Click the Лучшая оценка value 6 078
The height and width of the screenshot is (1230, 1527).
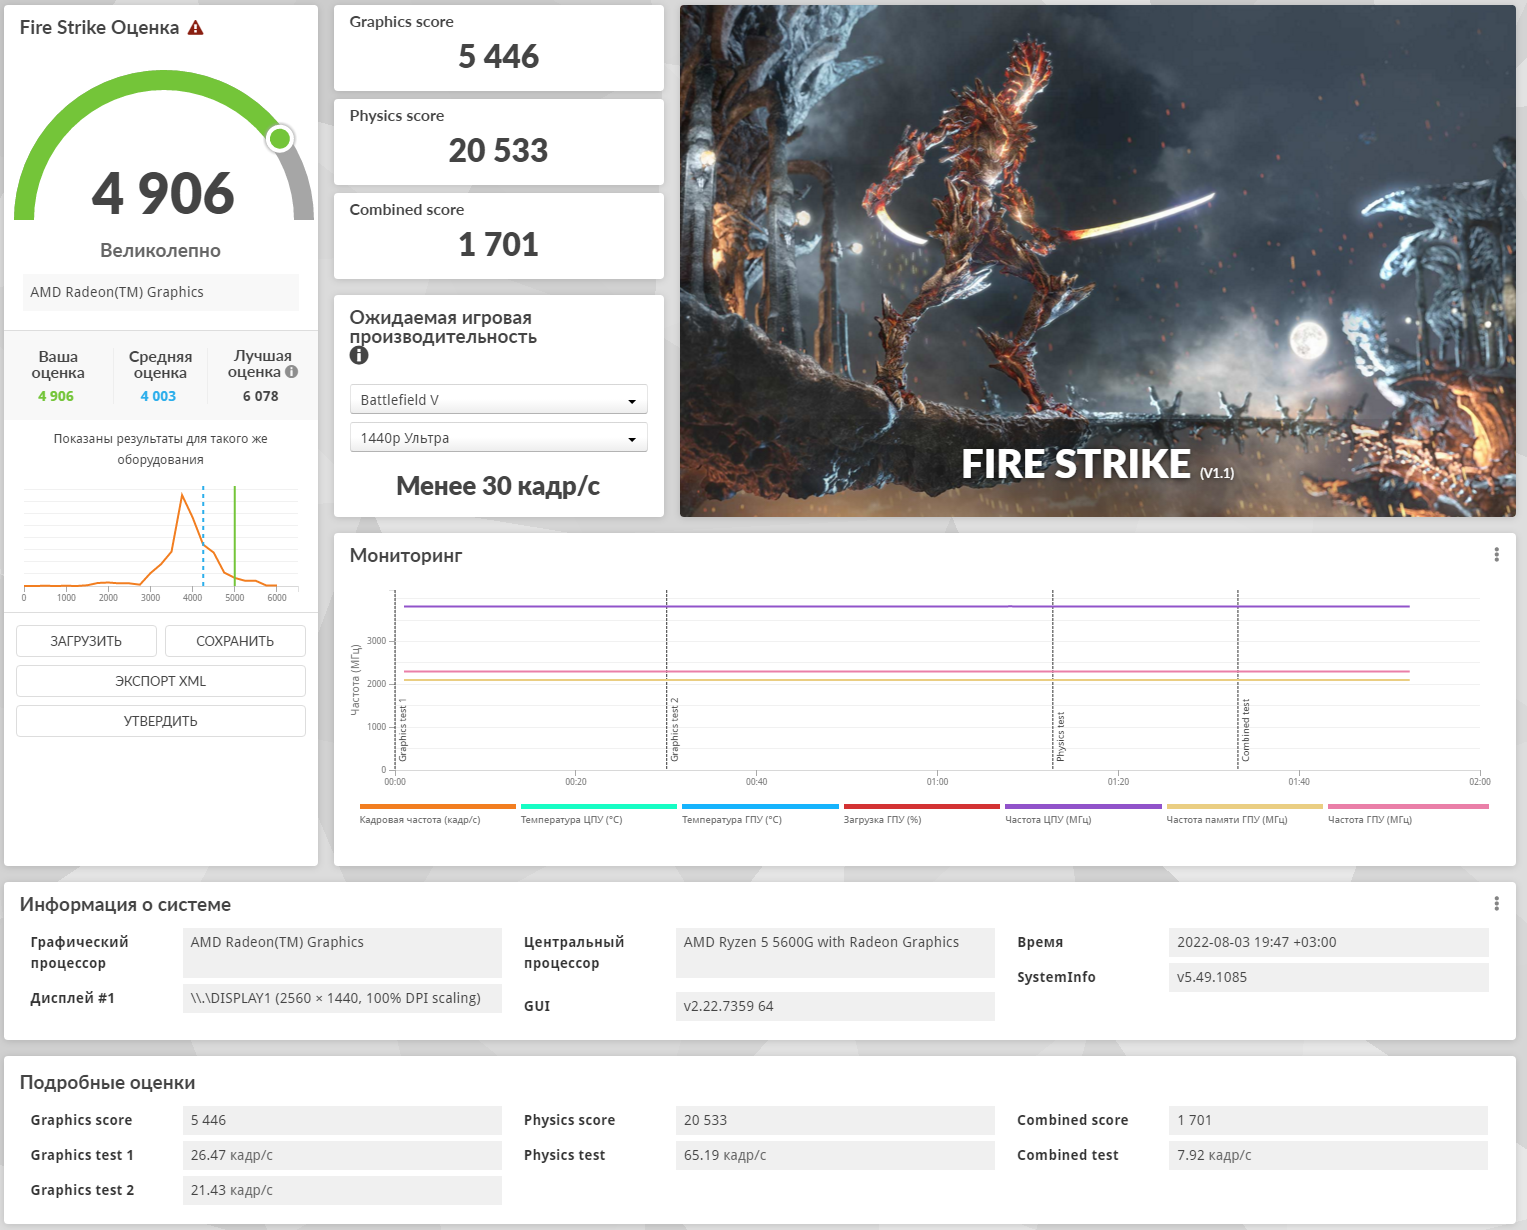pos(261,396)
